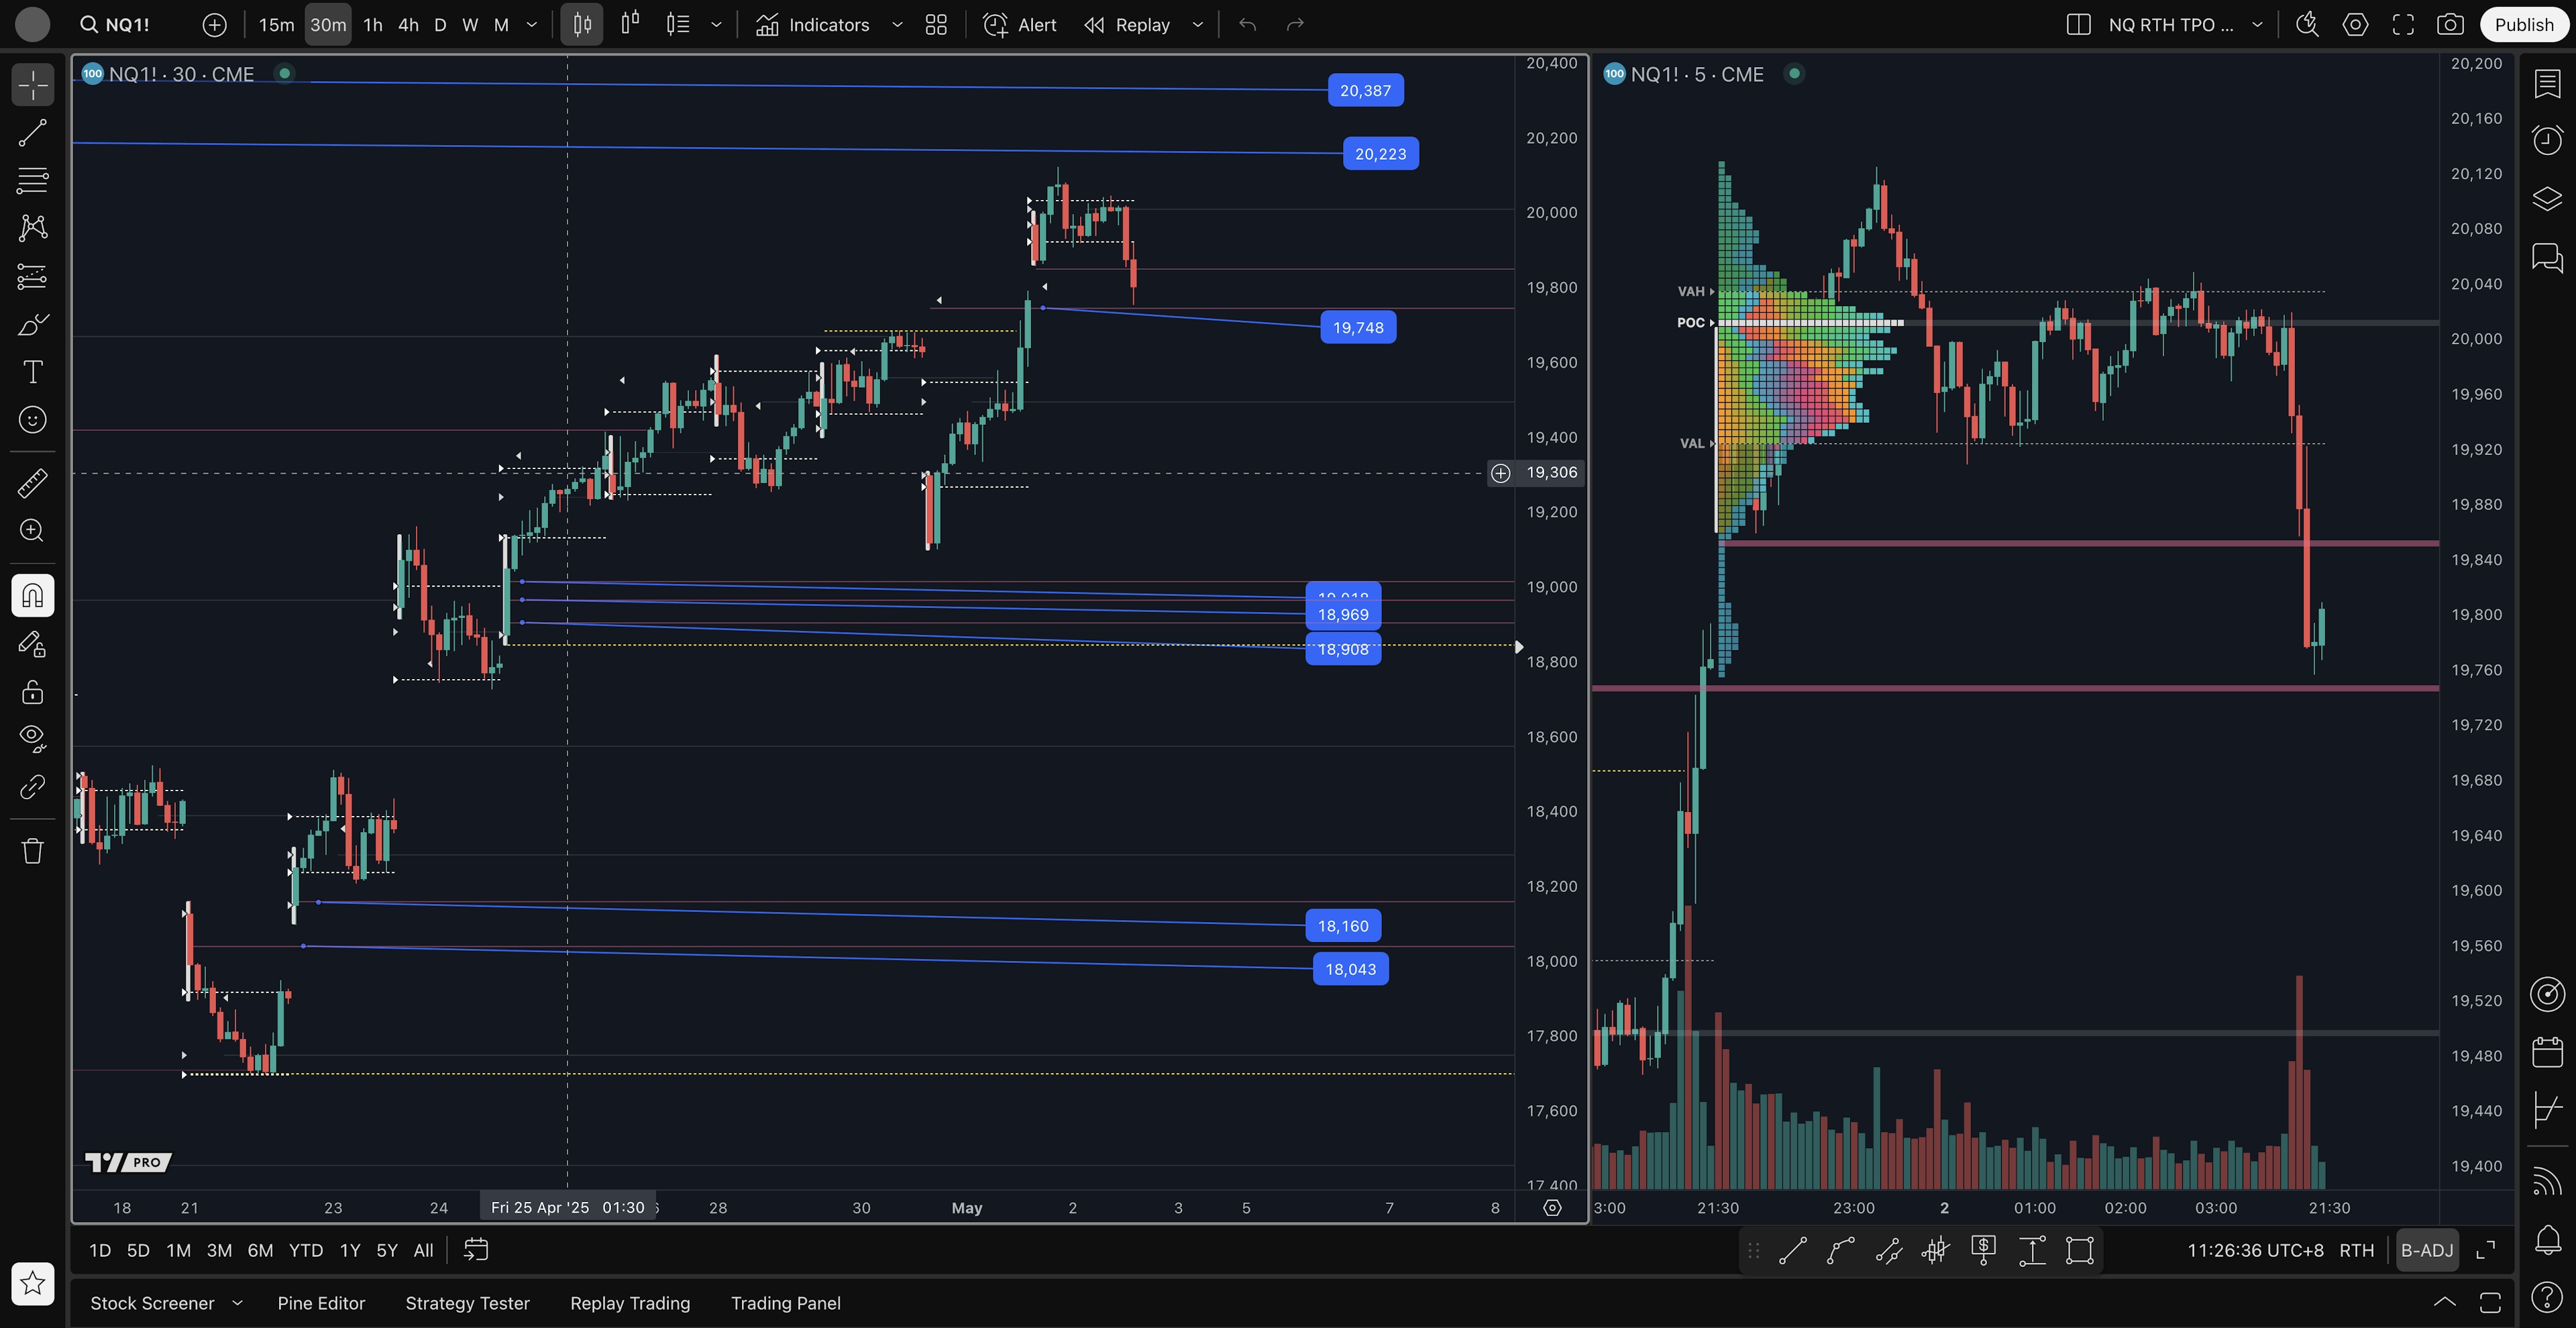Toggle hide all drawings eye icon
The width and height of the screenshot is (2576, 1328).
point(32,738)
